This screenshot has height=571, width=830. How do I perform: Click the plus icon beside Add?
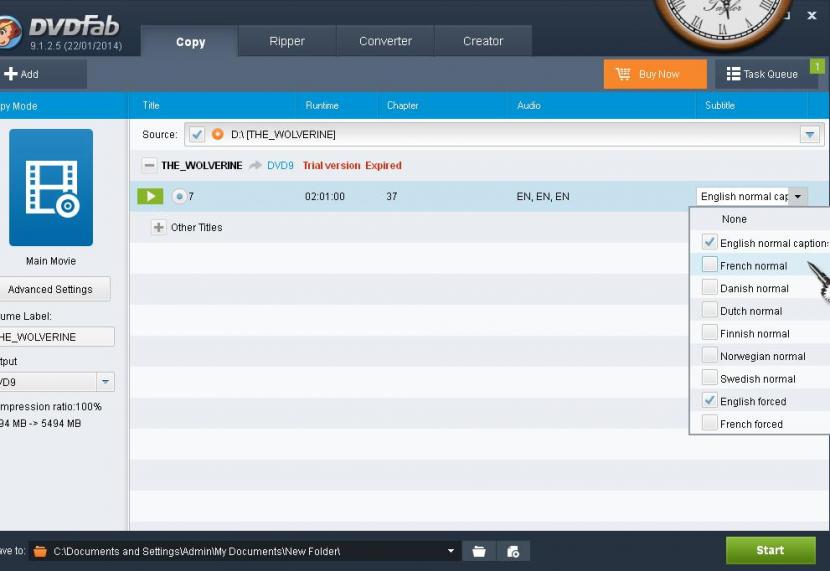[x=11, y=74]
